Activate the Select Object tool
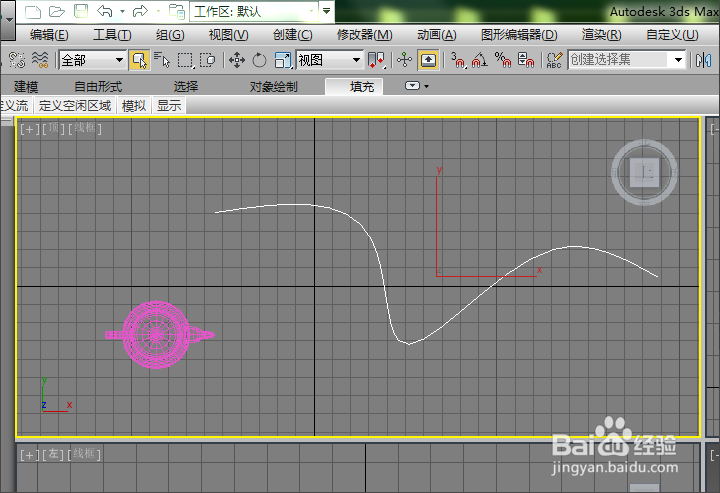720x493 pixels. [139, 60]
